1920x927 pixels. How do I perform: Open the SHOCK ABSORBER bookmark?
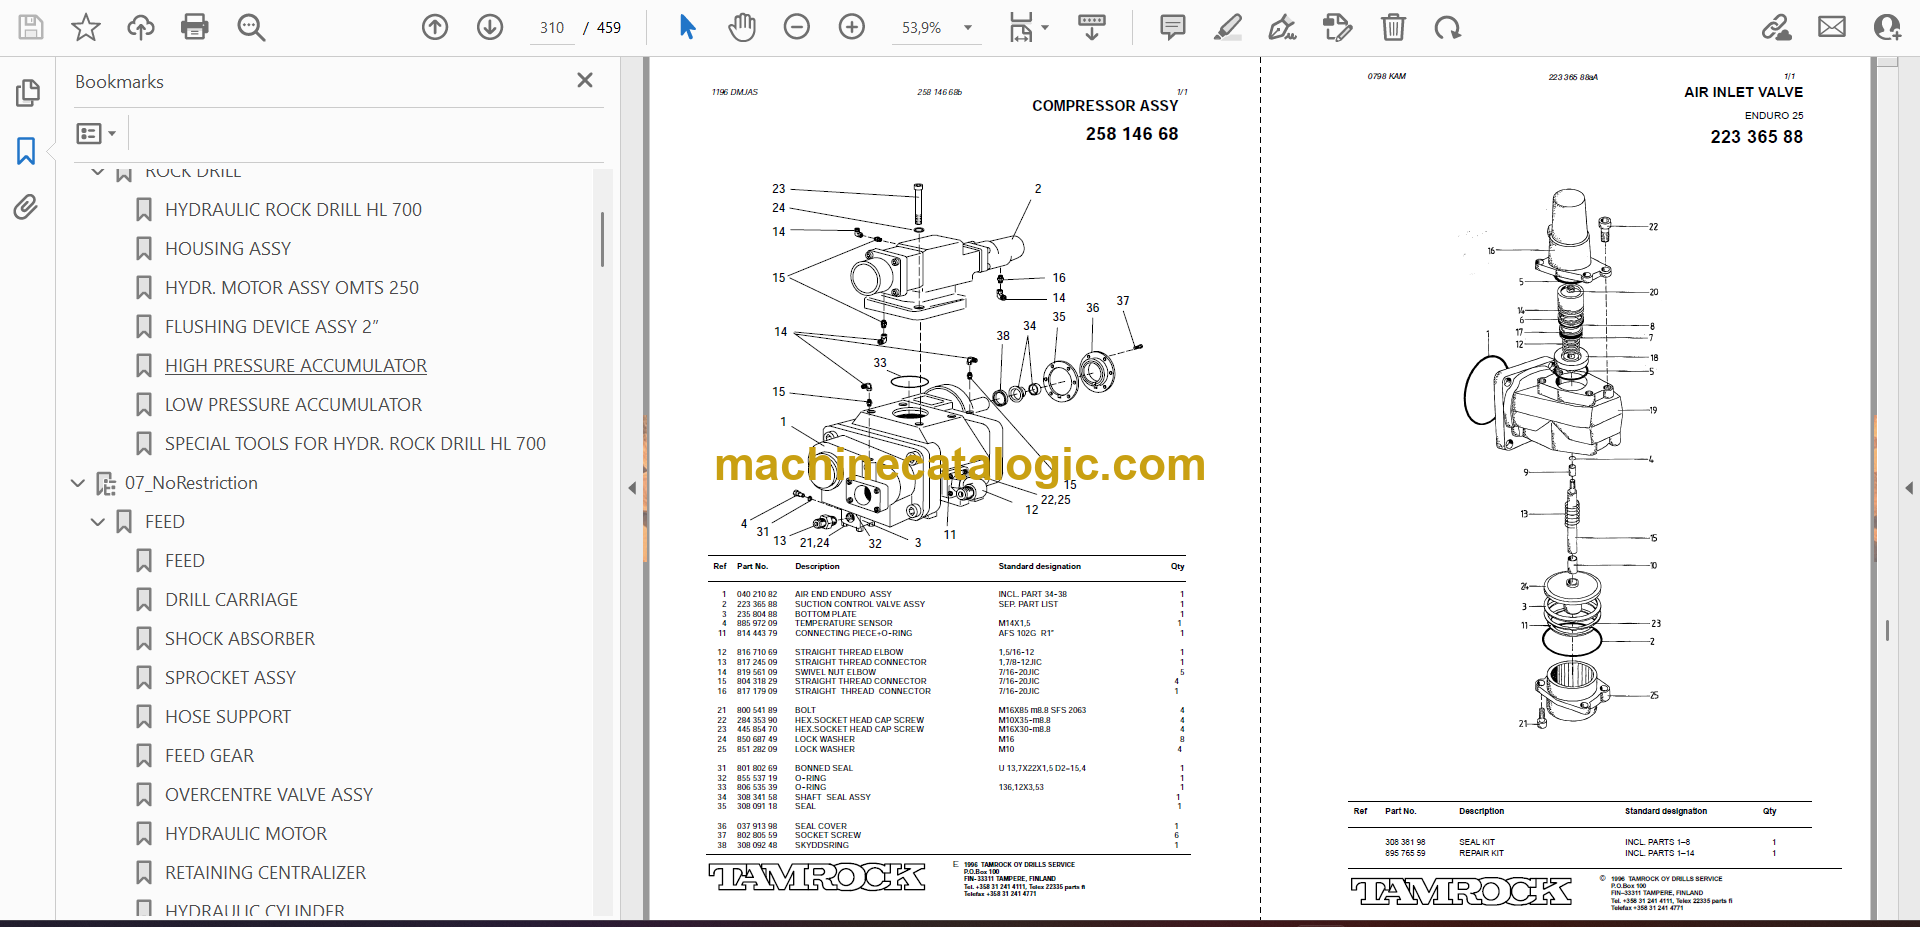click(240, 639)
